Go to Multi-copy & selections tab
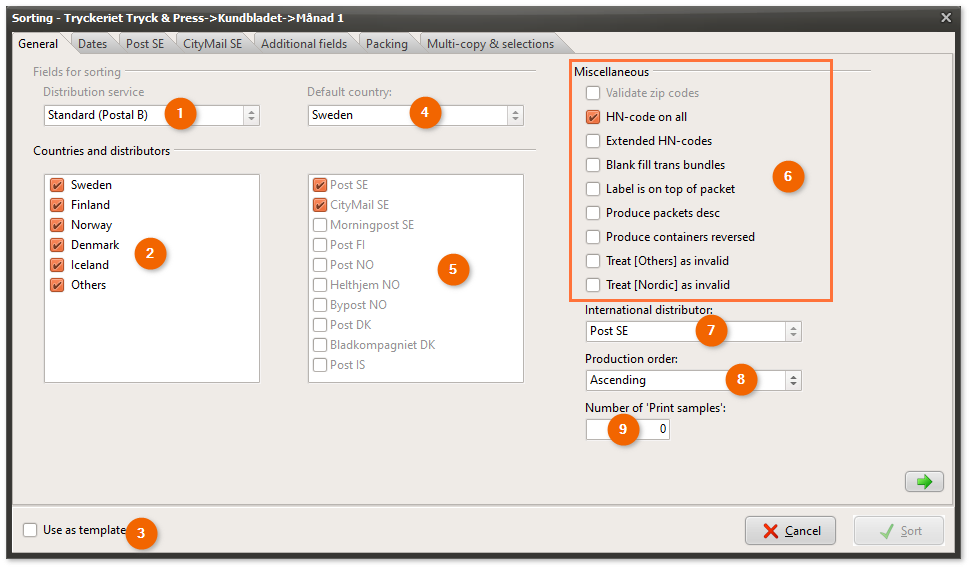 point(490,44)
